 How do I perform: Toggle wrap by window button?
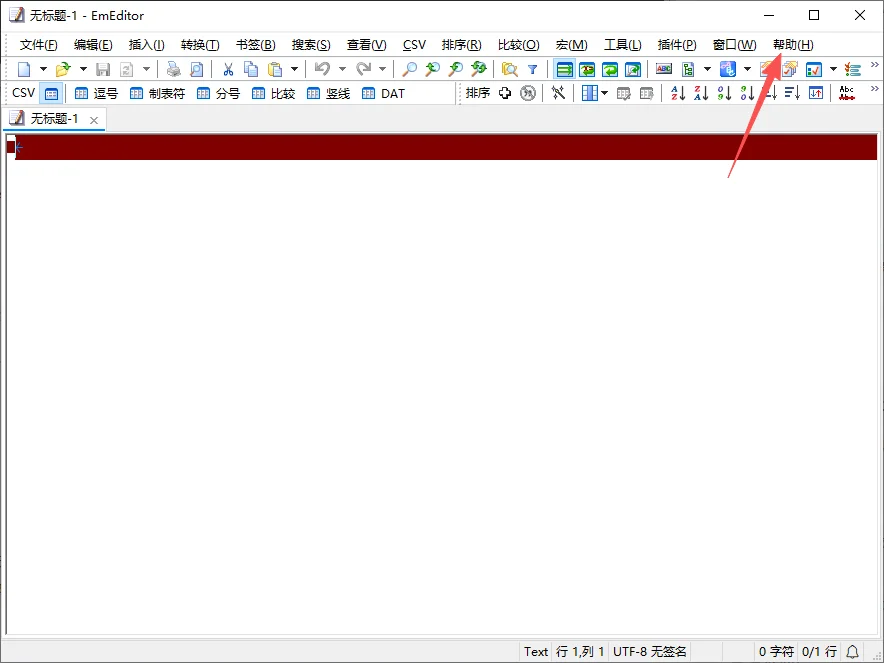click(x=610, y=69)
